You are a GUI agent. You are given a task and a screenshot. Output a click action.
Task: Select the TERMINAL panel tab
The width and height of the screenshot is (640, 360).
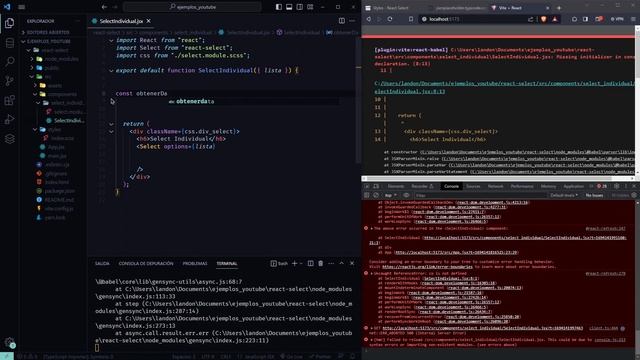coord(227,264)
